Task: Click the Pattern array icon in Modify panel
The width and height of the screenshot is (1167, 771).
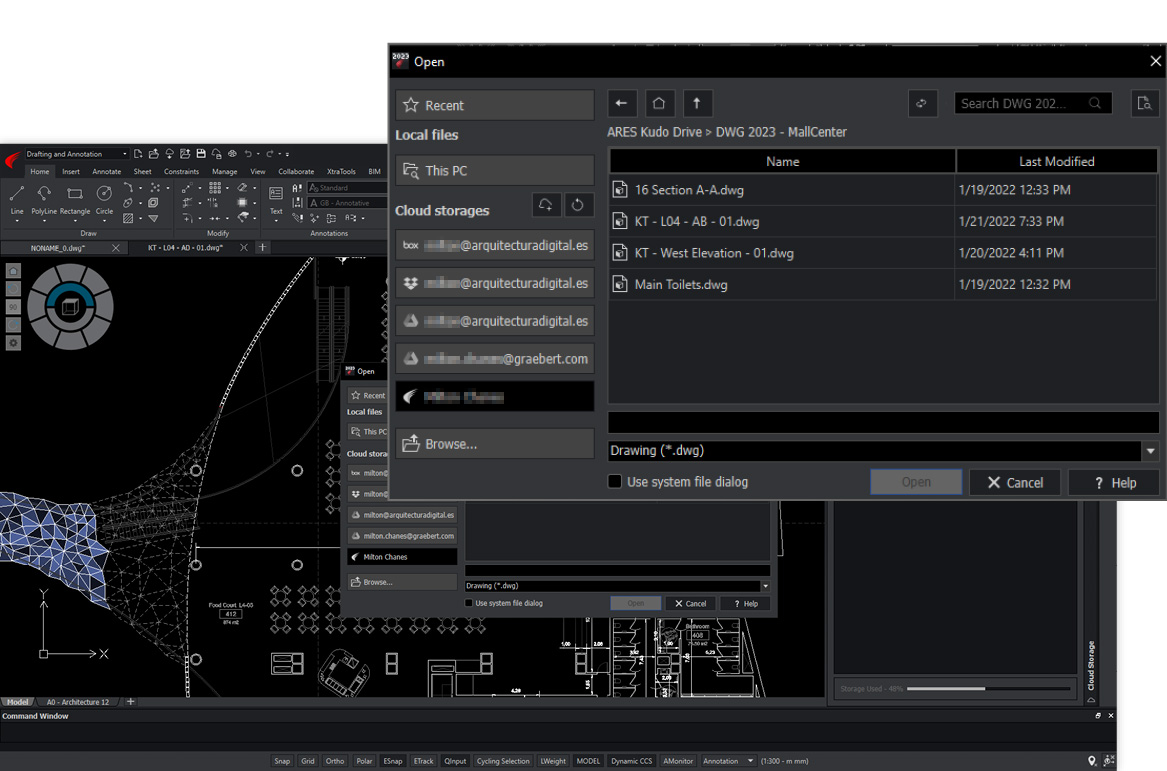Action: (215, 188)
